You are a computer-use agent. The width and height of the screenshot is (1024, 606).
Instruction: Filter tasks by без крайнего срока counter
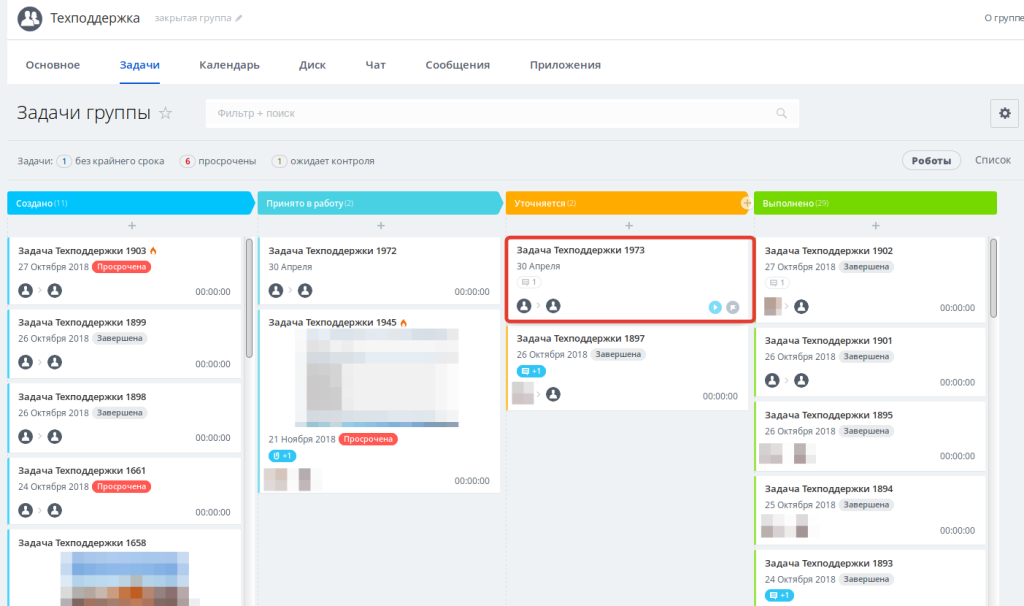pos(64,161)
